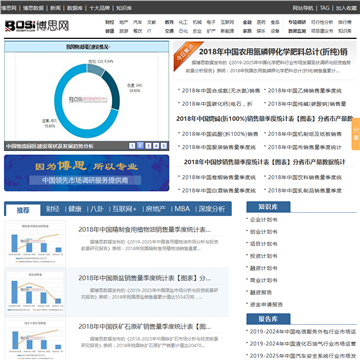360x360 pixels.
Task: Open 项目计划书 in the 知识库 sidebar
Action: coord(264,244)
